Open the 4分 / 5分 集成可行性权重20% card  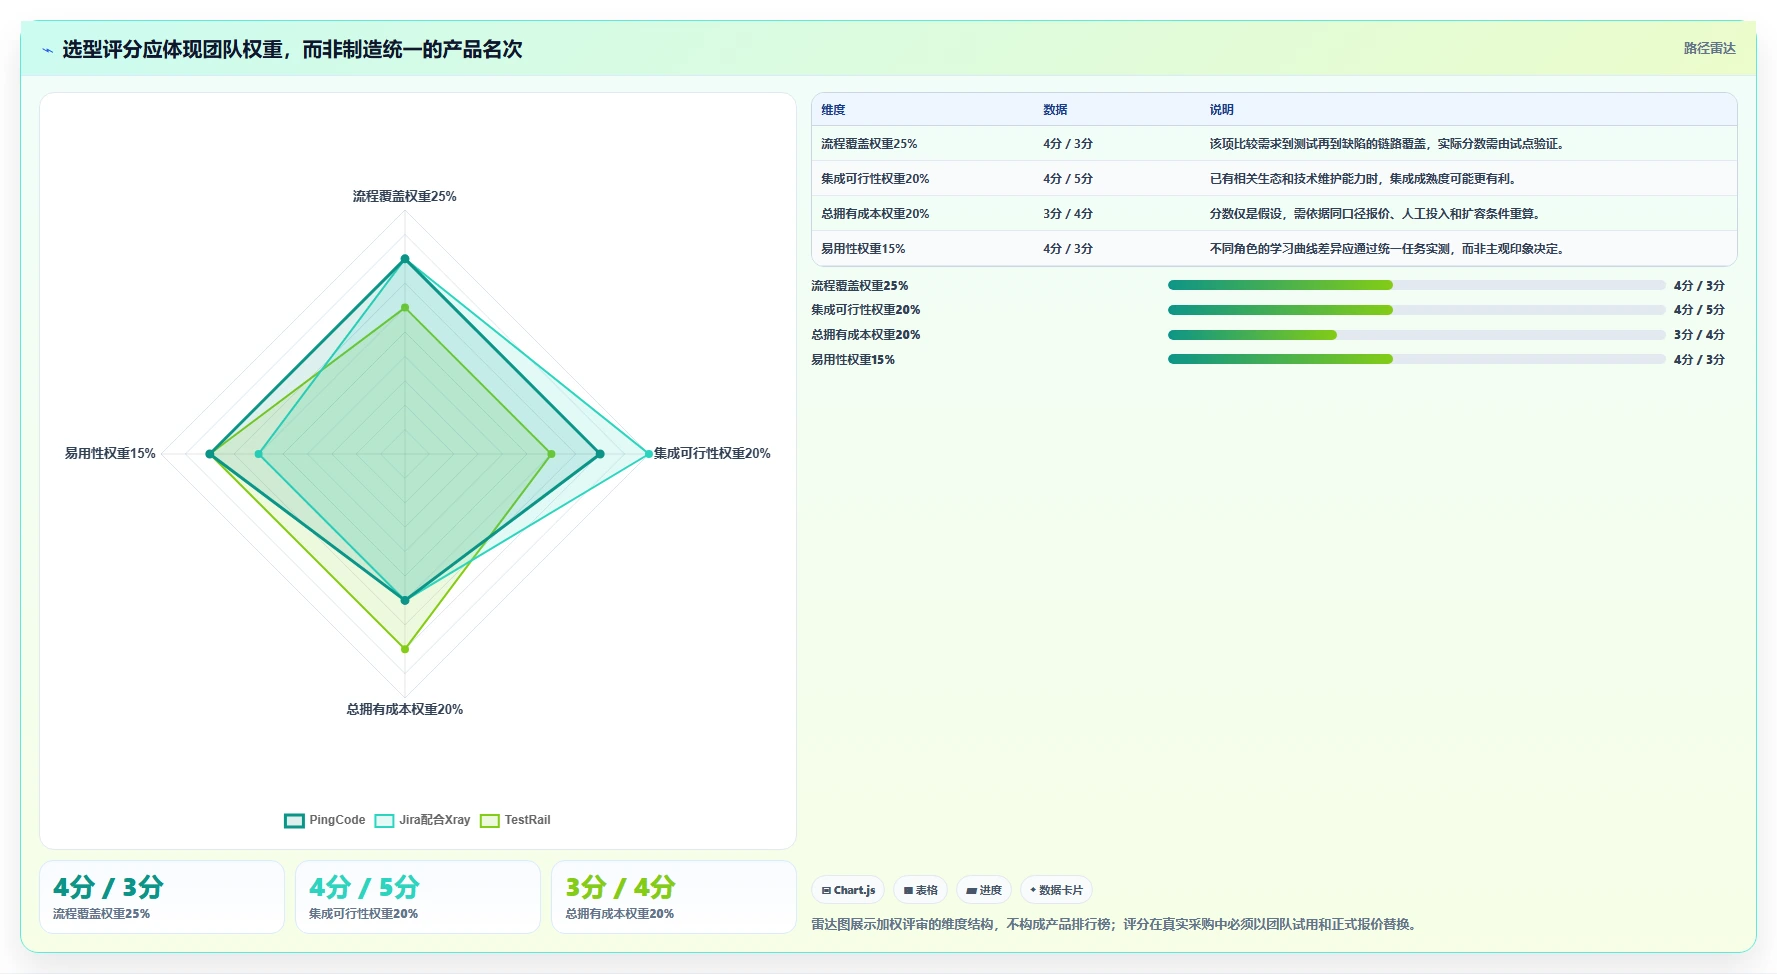coord(418,897)
